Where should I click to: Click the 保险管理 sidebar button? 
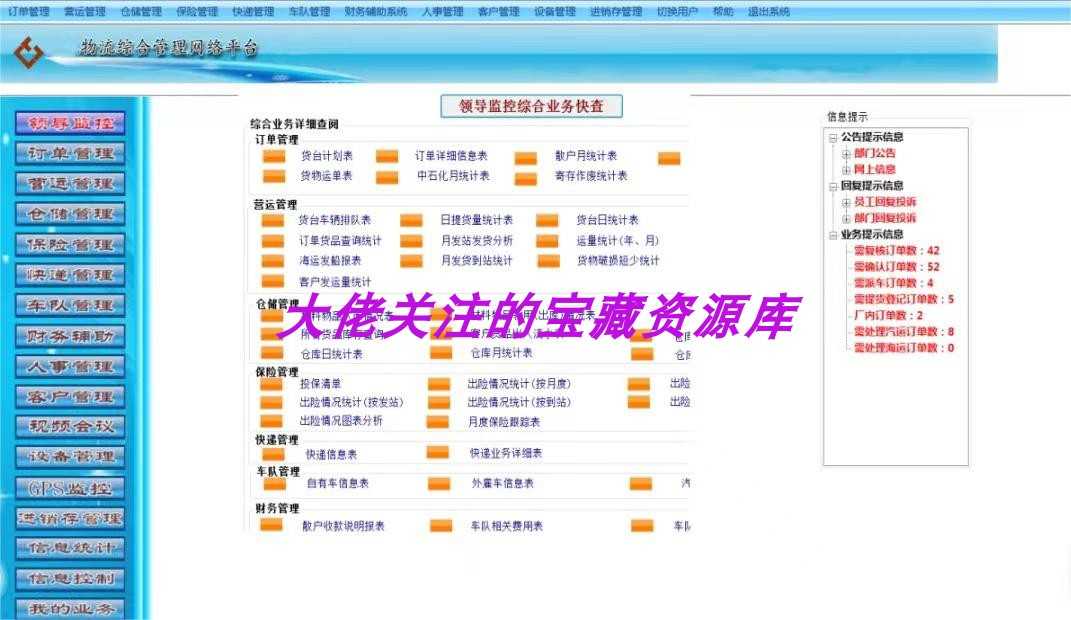(70, 244)
